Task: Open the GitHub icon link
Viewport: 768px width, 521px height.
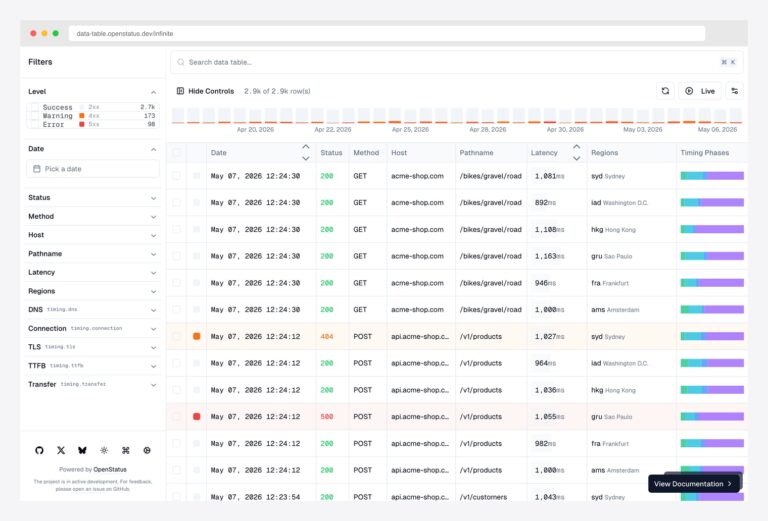Action: (39, 450)
